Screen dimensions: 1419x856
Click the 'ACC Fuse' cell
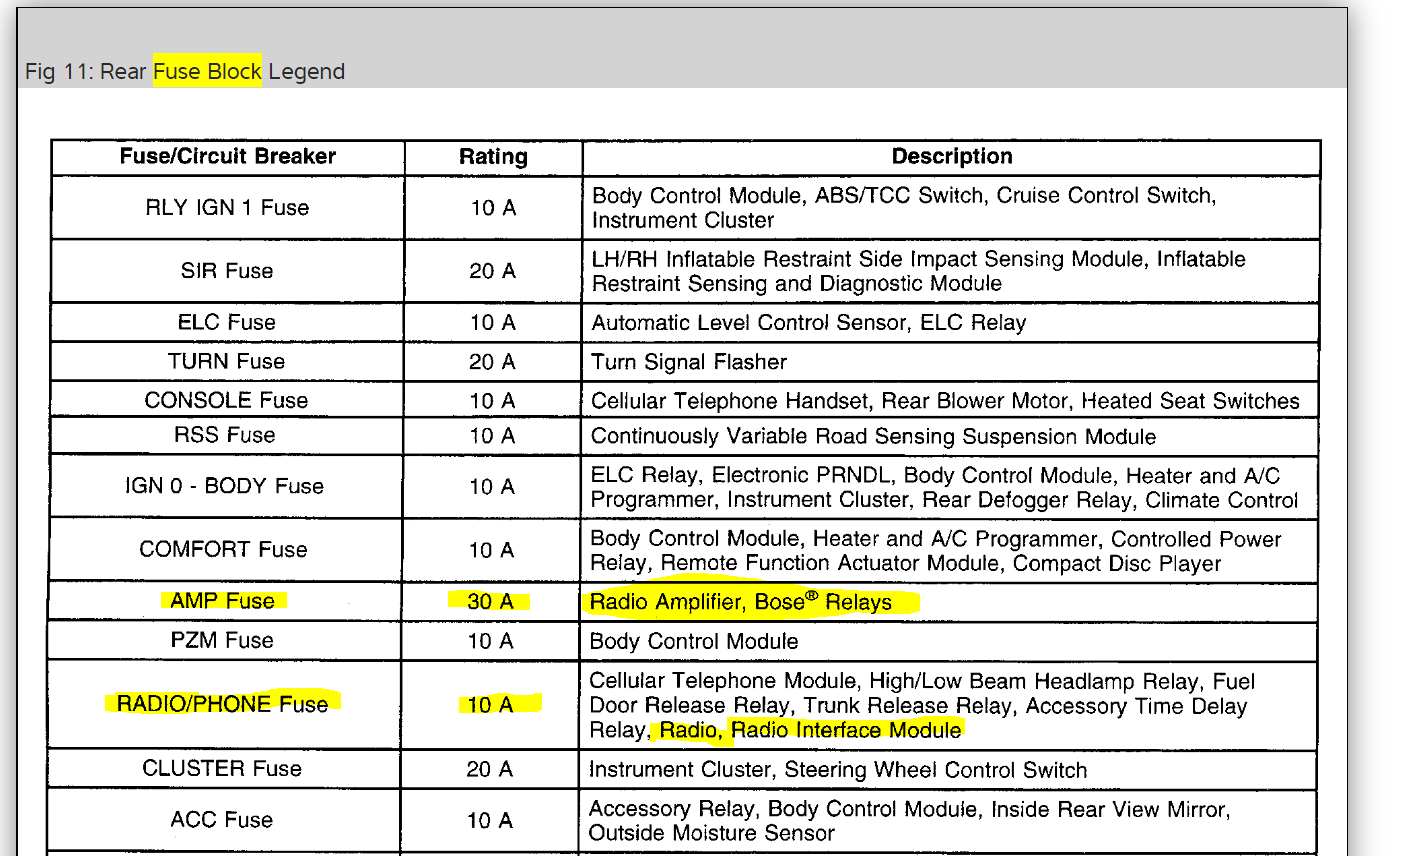(x=222, y=820)
